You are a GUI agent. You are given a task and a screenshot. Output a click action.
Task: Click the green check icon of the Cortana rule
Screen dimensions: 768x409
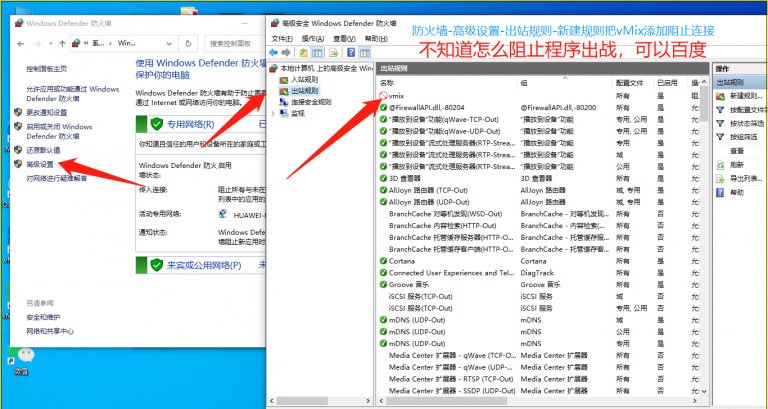click(x=384, y=261)
